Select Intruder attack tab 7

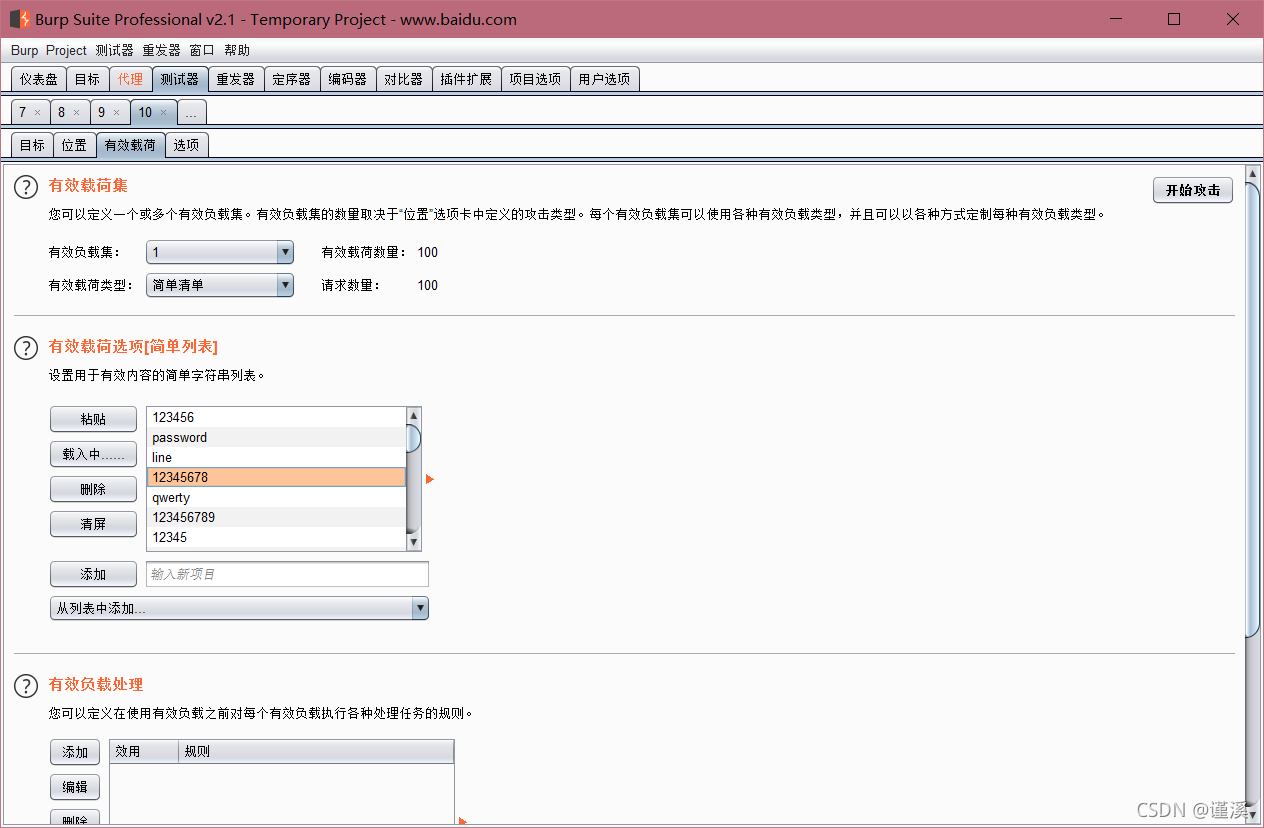pyautogui.click(x=23, y=112)
